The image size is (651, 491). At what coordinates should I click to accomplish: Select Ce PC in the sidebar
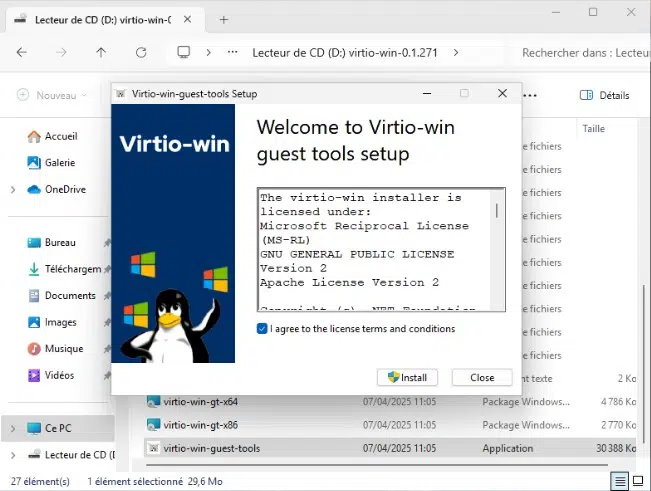click(58, 428)
